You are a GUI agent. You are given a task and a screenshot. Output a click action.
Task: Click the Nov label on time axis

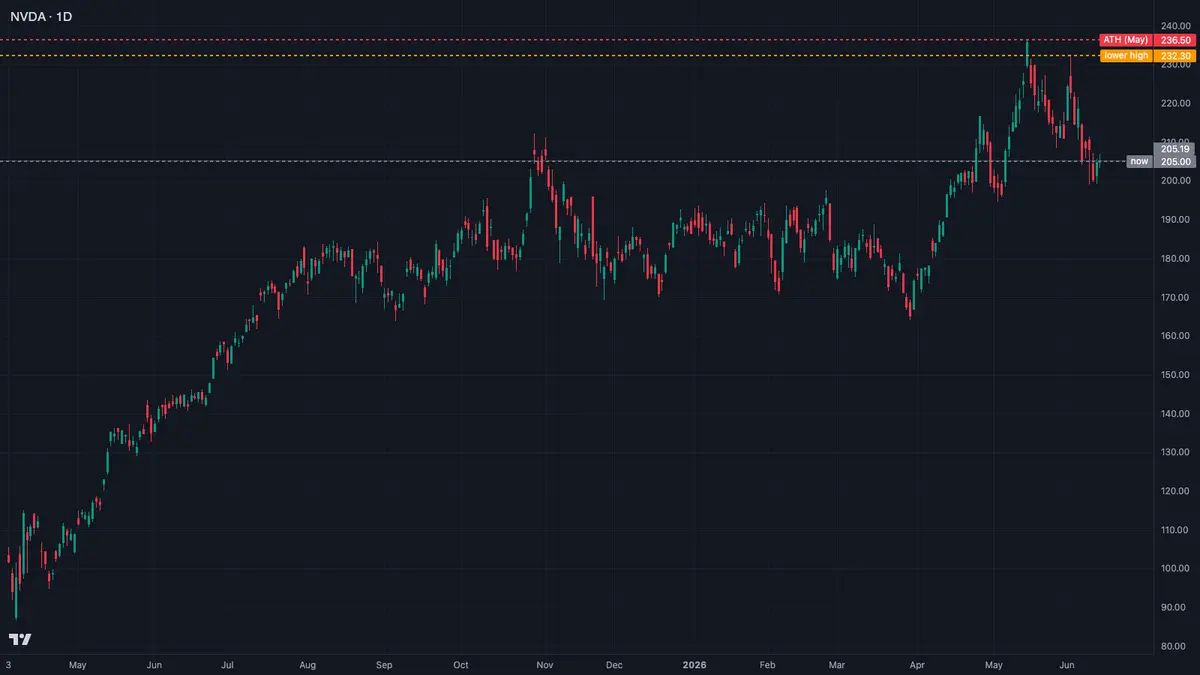545,664
